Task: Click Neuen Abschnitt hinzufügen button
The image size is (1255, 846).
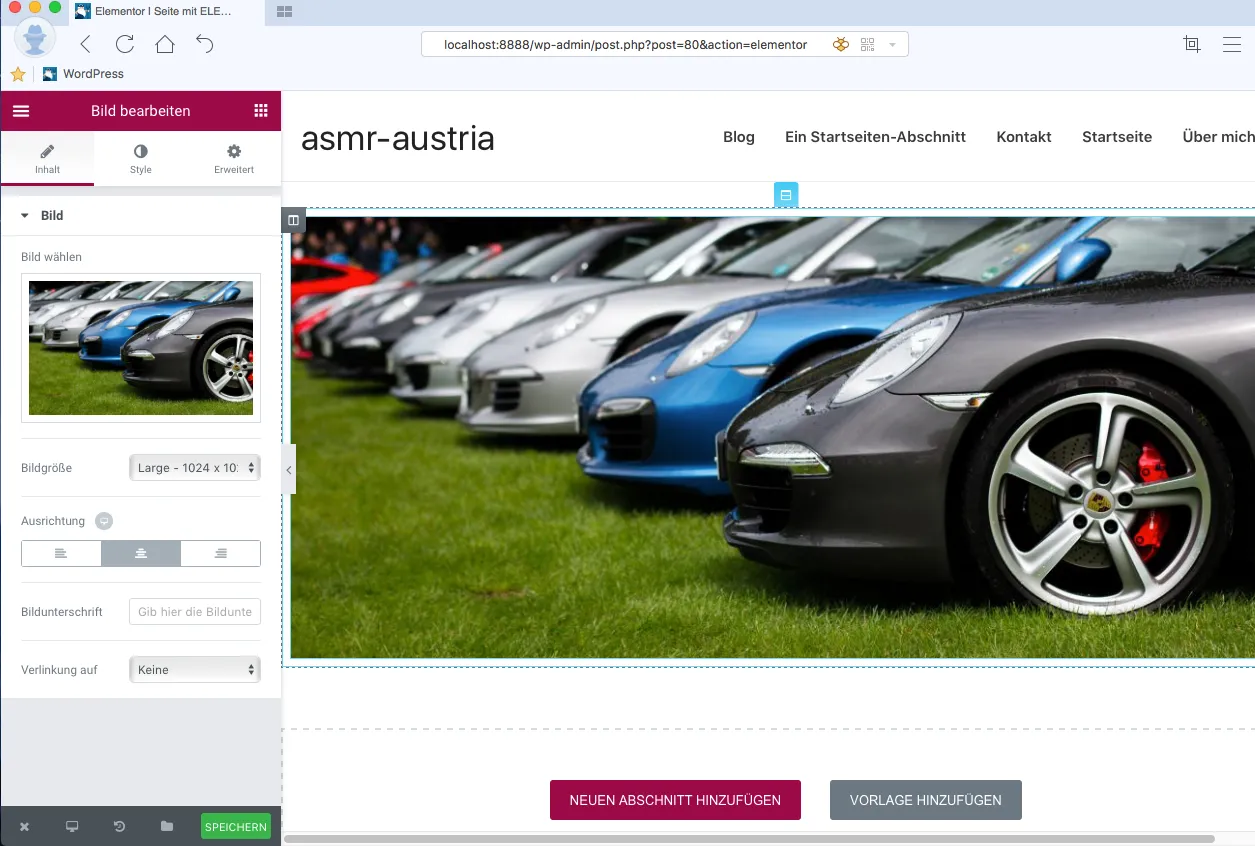Action: click(x=675, y=800)
